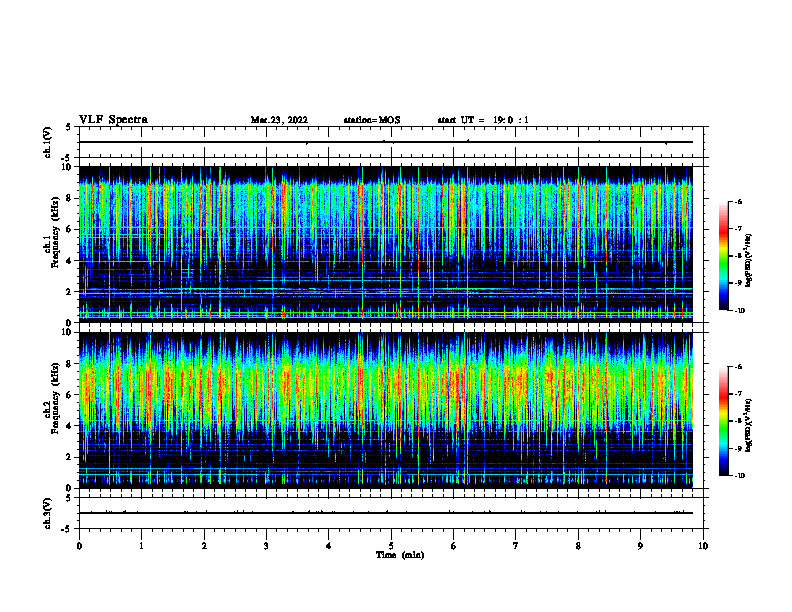
Task: Click the time axis tick label 9
Action: pos(640,546)
